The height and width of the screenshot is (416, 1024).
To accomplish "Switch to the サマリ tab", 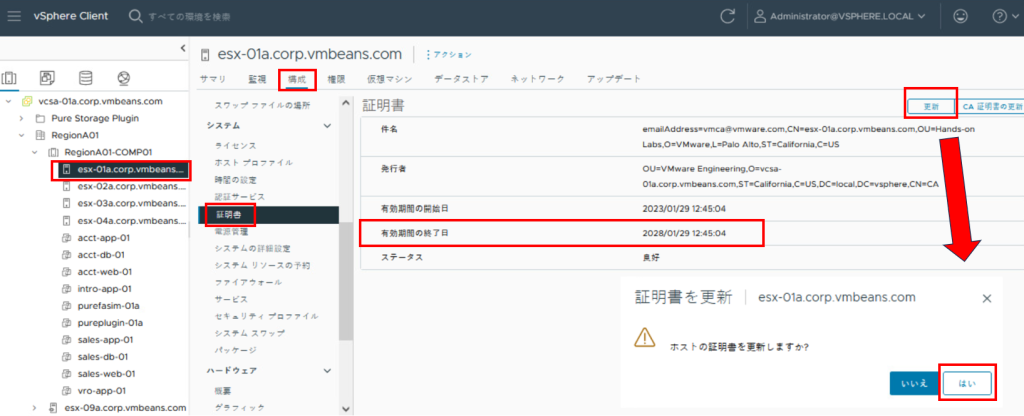I will tap(213, 79).
